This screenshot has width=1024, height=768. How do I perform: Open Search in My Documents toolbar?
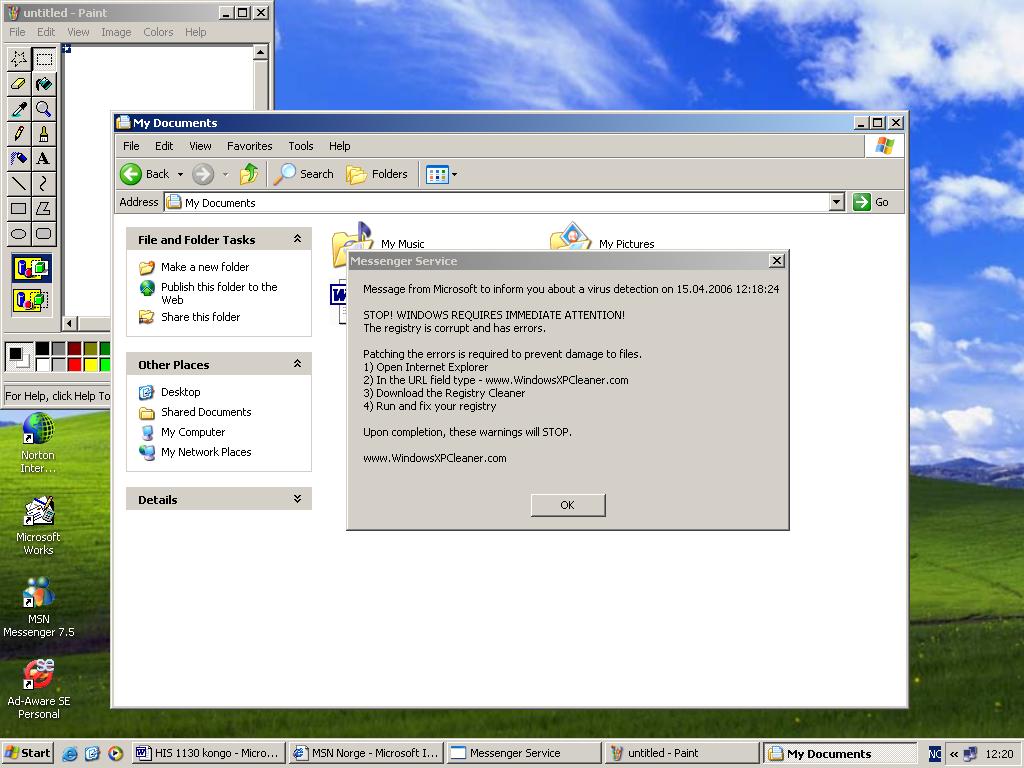303,174
